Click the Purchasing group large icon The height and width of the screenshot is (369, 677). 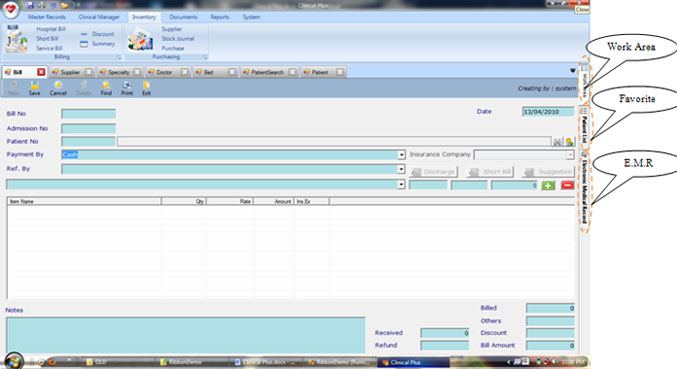pyautogui.click(x=140, y=39)
